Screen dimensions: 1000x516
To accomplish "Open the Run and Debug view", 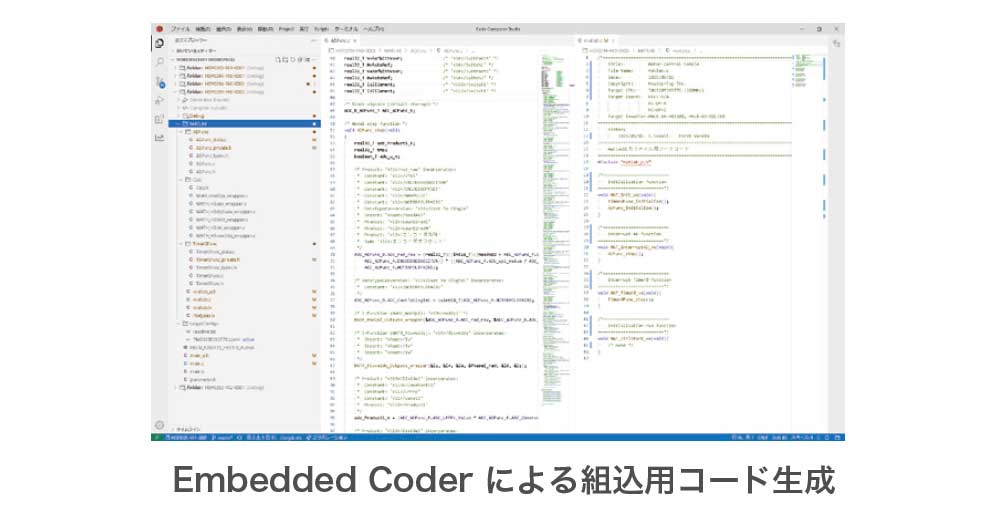I will (160, 100).
